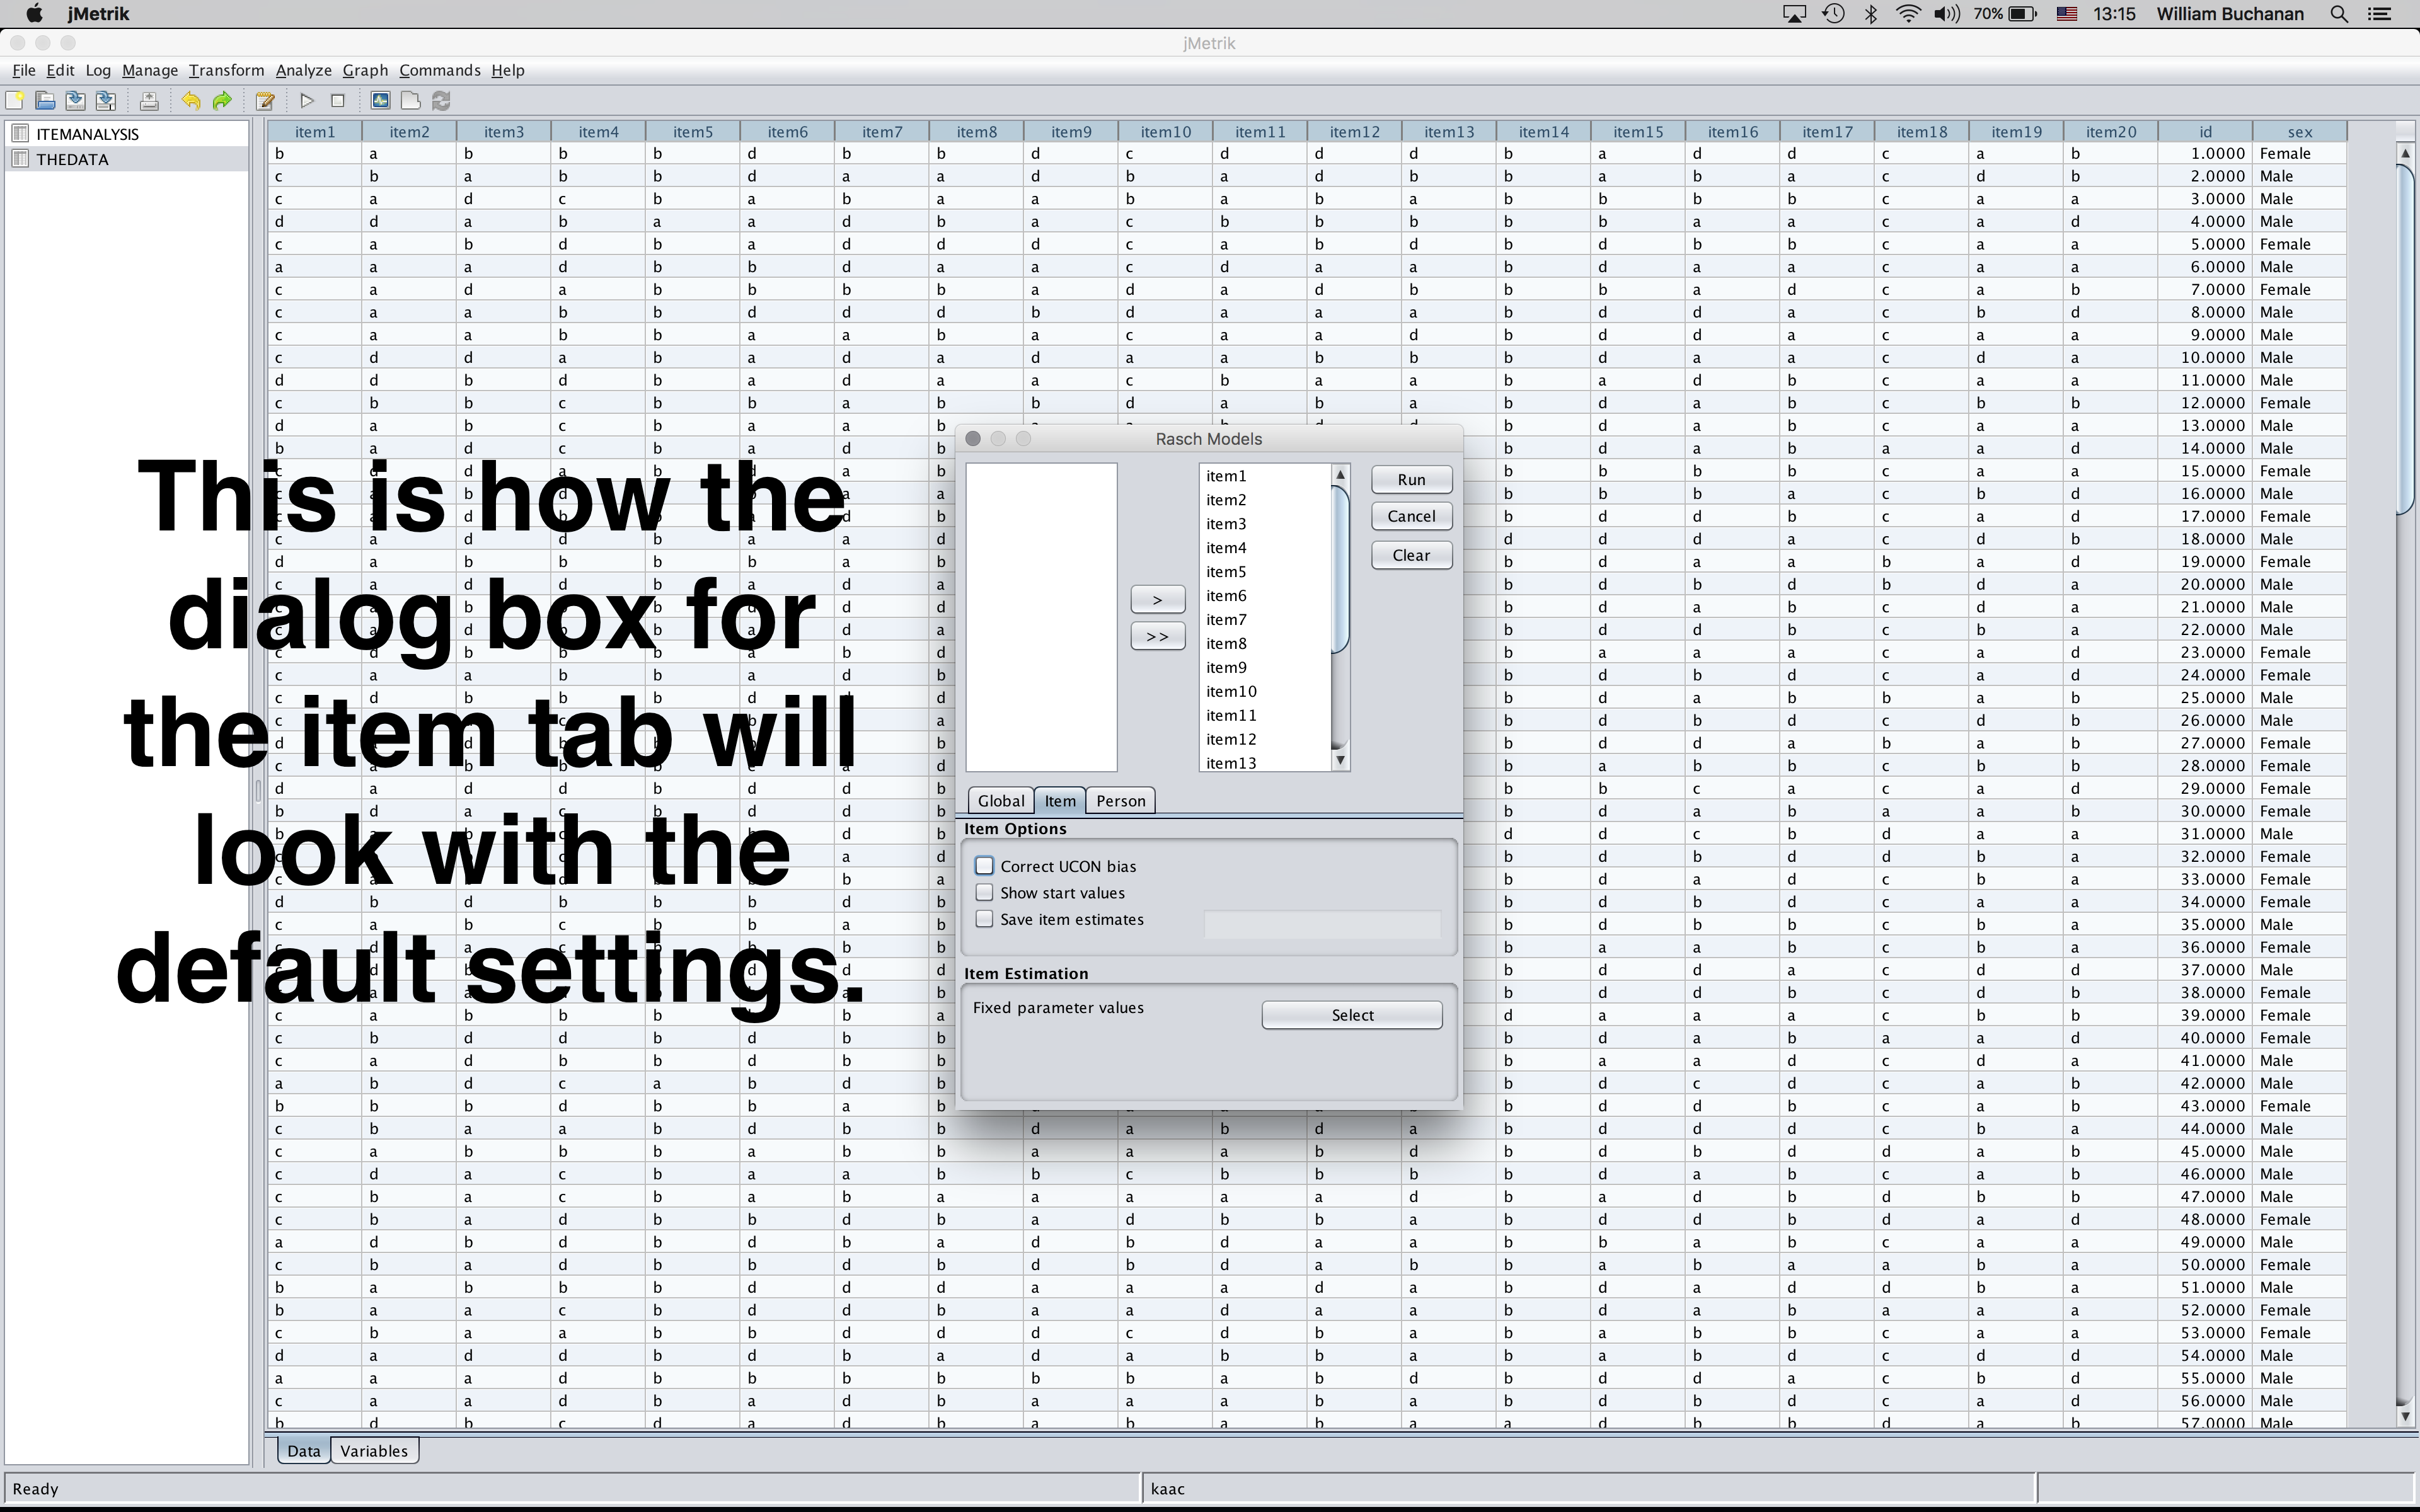The image size is (2420, 1512).
Task: Open the Manage menu
Action: [x=150, y=70]
